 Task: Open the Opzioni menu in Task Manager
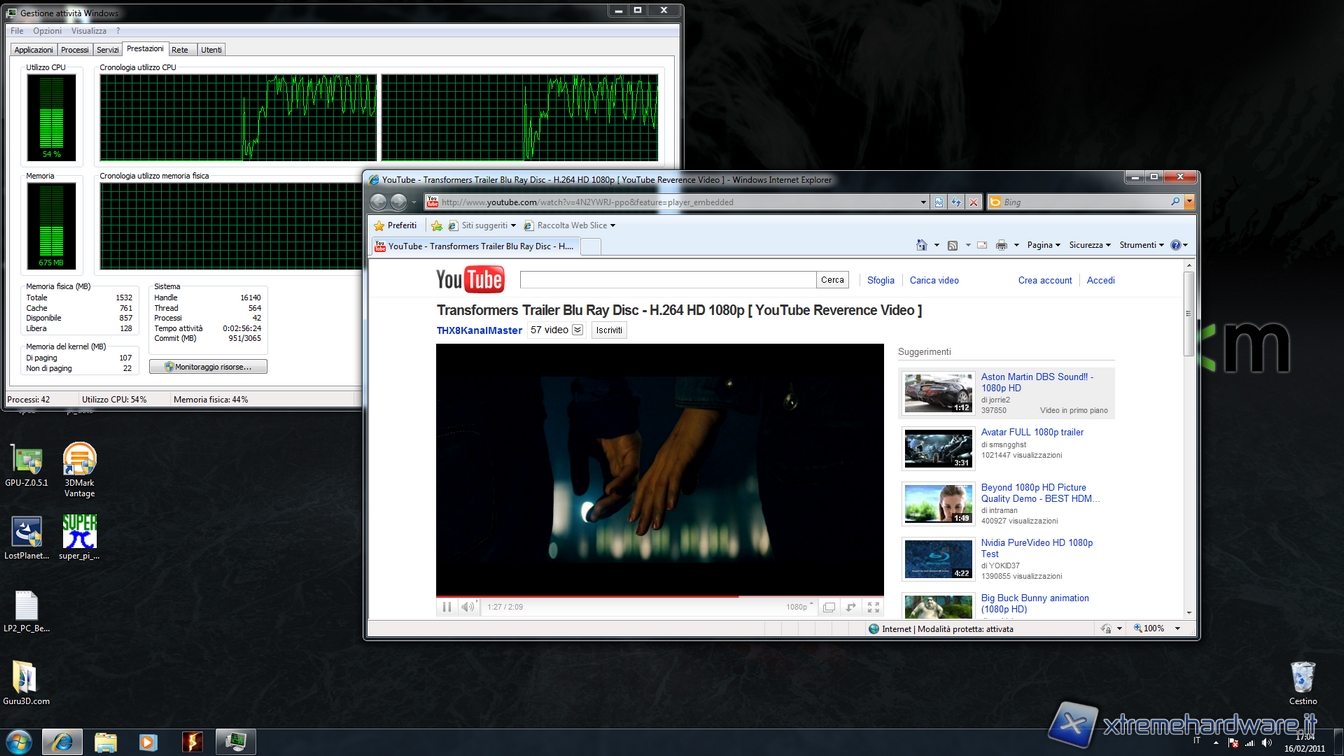(47, 31)
